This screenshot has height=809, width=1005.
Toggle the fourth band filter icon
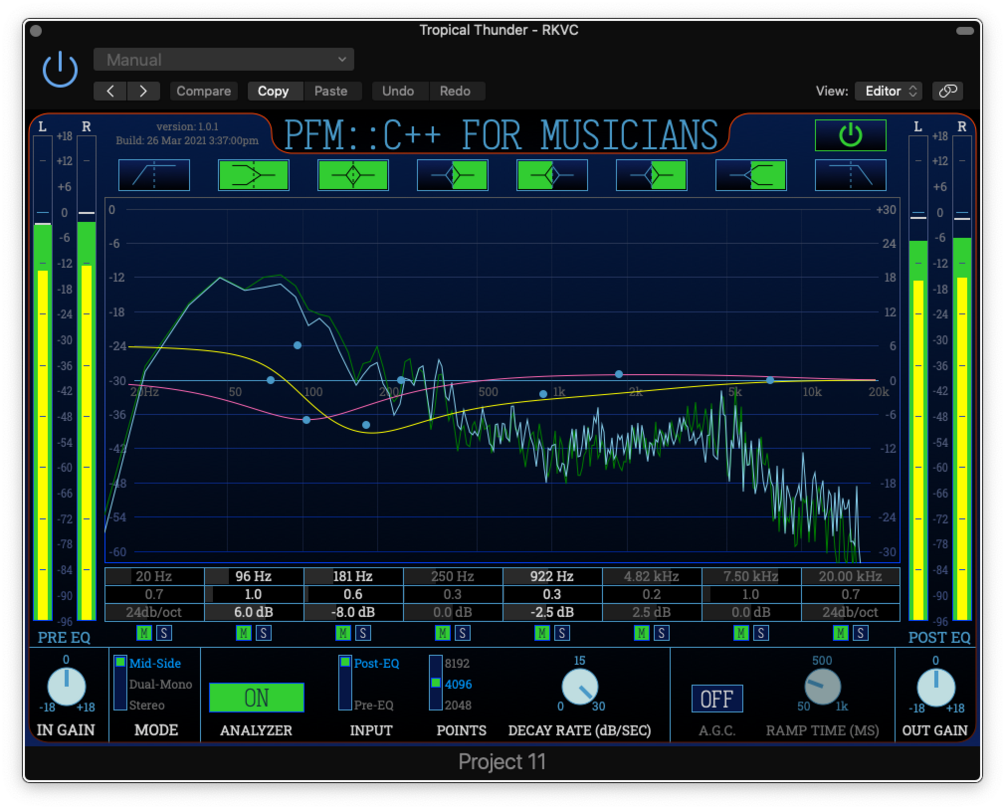(453, 175)
